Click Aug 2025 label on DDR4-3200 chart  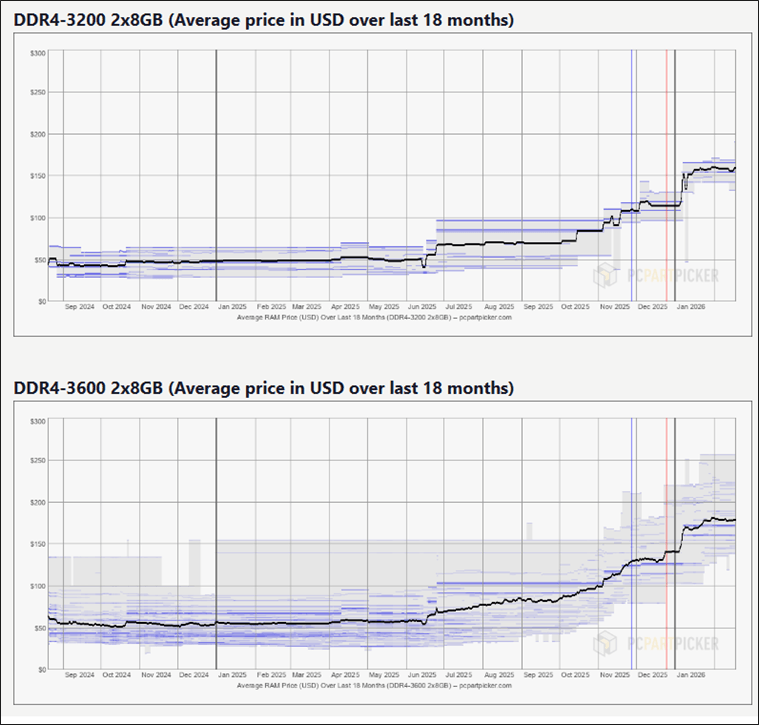click(499, 307)
